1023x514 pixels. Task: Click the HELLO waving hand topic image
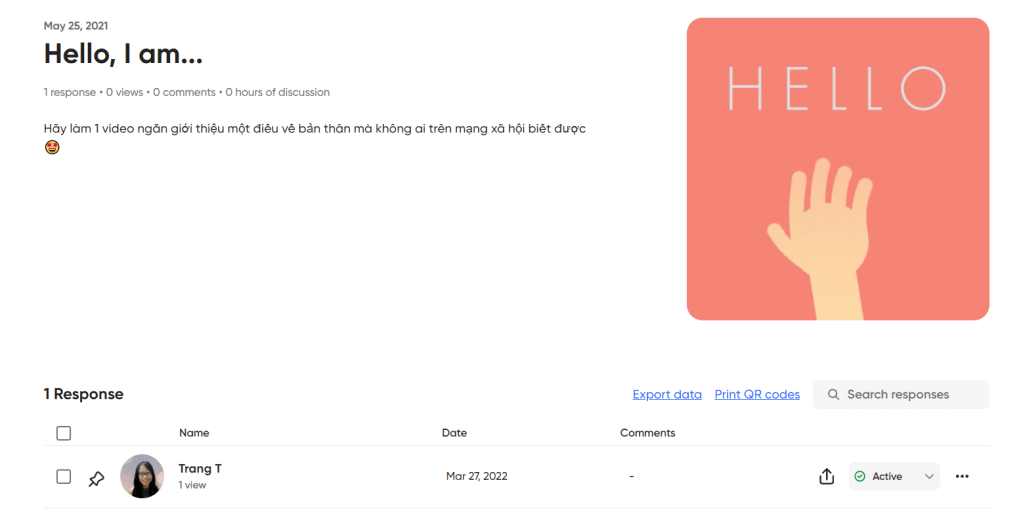coord(837,169)
